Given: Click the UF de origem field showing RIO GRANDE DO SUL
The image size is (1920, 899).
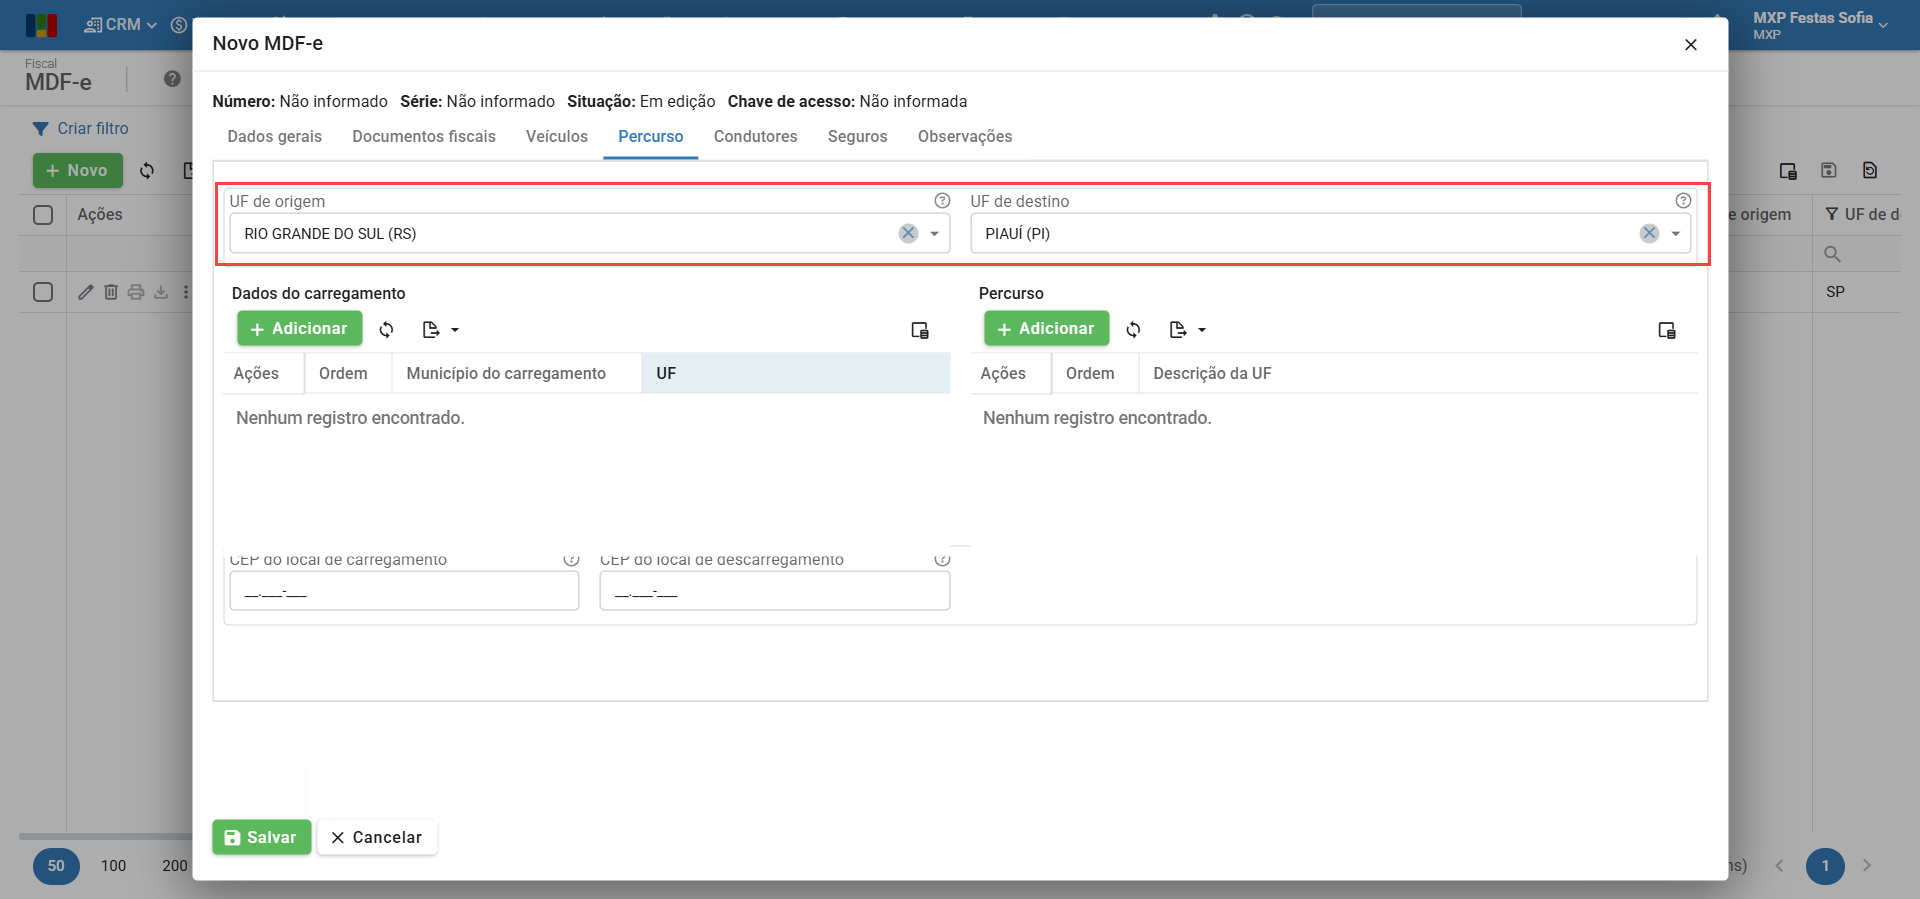Looking at the screenshot, I should coord(590,233).
